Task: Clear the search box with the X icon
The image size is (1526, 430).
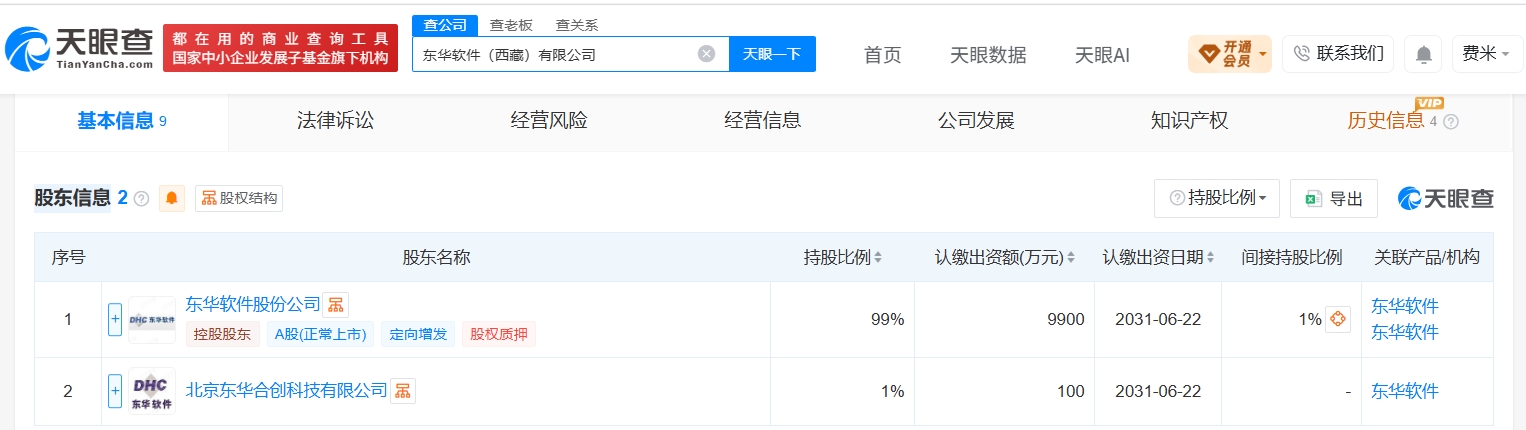Action: [x=706, y=54]
